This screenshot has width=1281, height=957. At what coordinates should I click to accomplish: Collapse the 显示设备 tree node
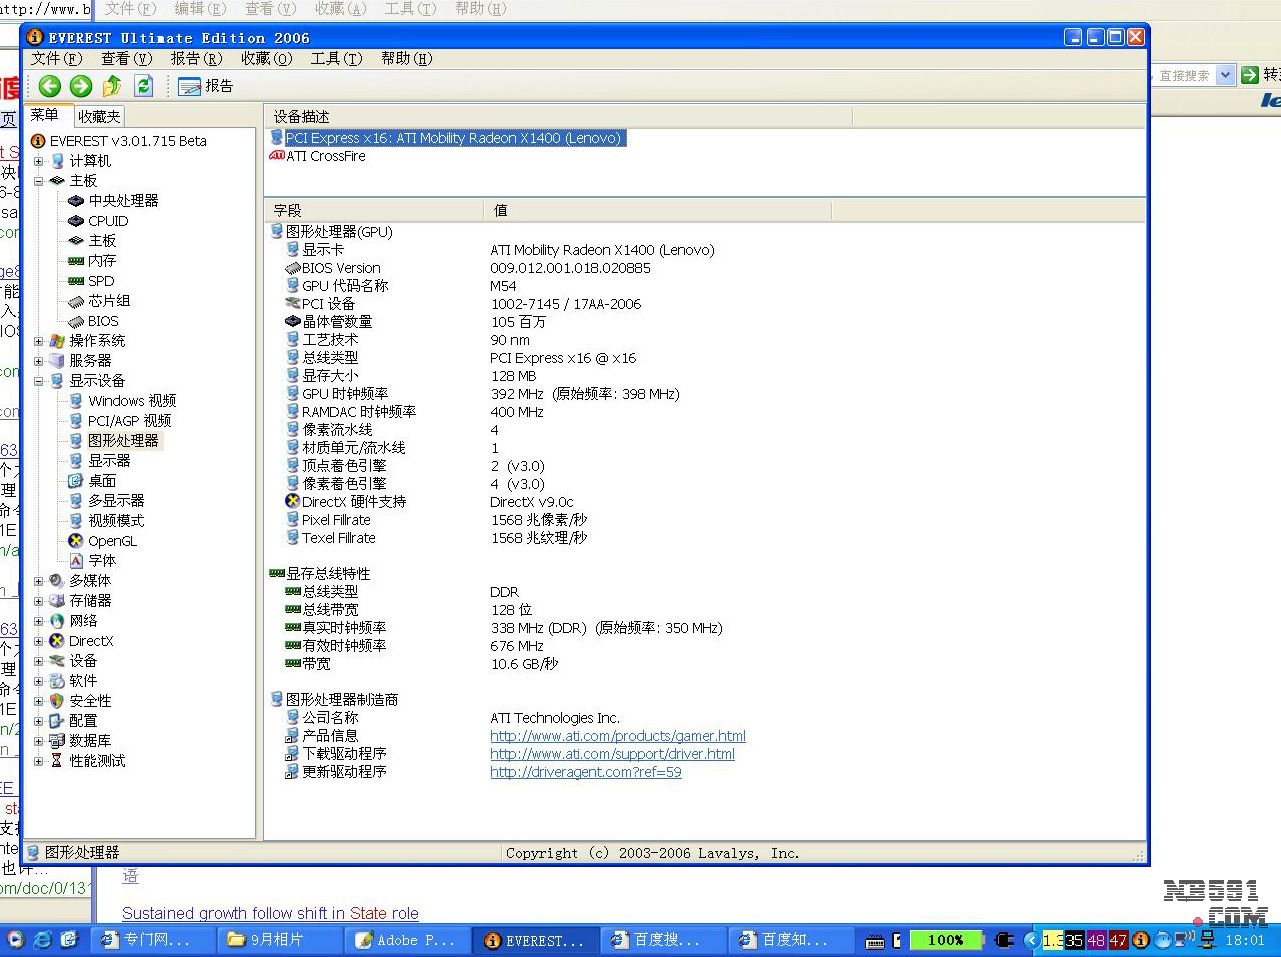click(39, 381)
